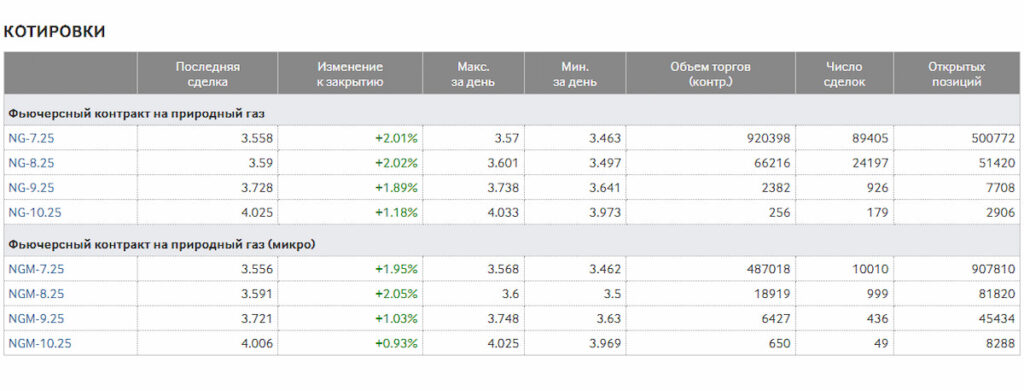The image size is (1024, 391).
Task: Click the Изменение к закрытию column header
Action: pos(350,74)
